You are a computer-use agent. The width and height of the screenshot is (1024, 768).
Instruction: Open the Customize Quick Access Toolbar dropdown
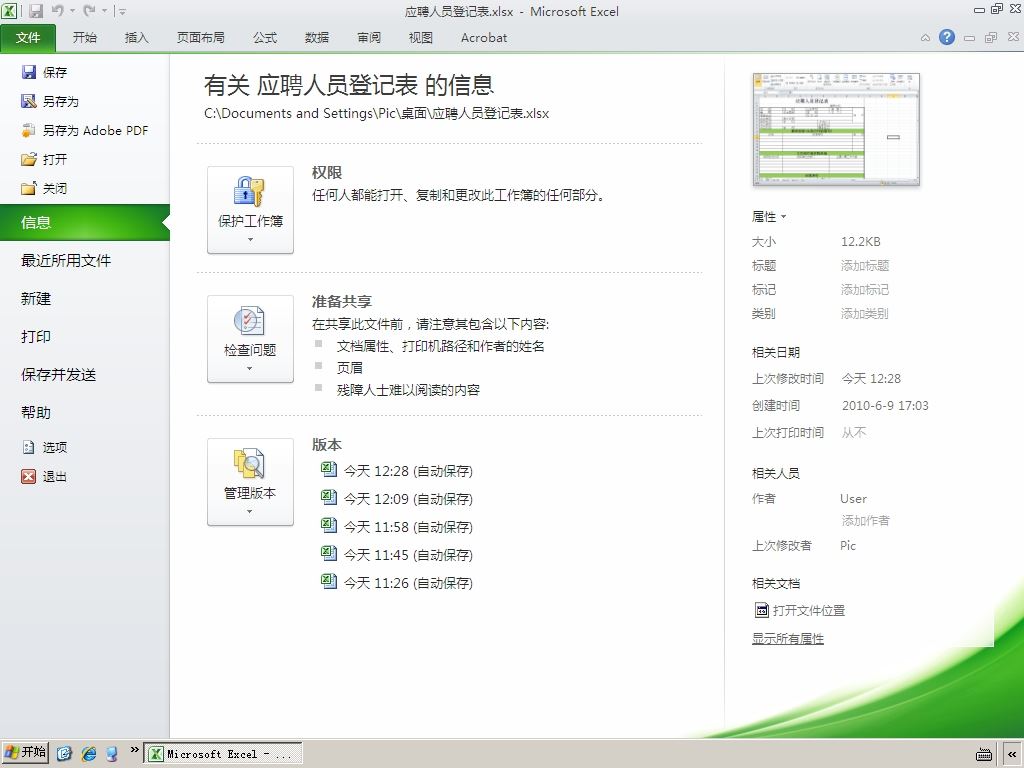(122, 11)
